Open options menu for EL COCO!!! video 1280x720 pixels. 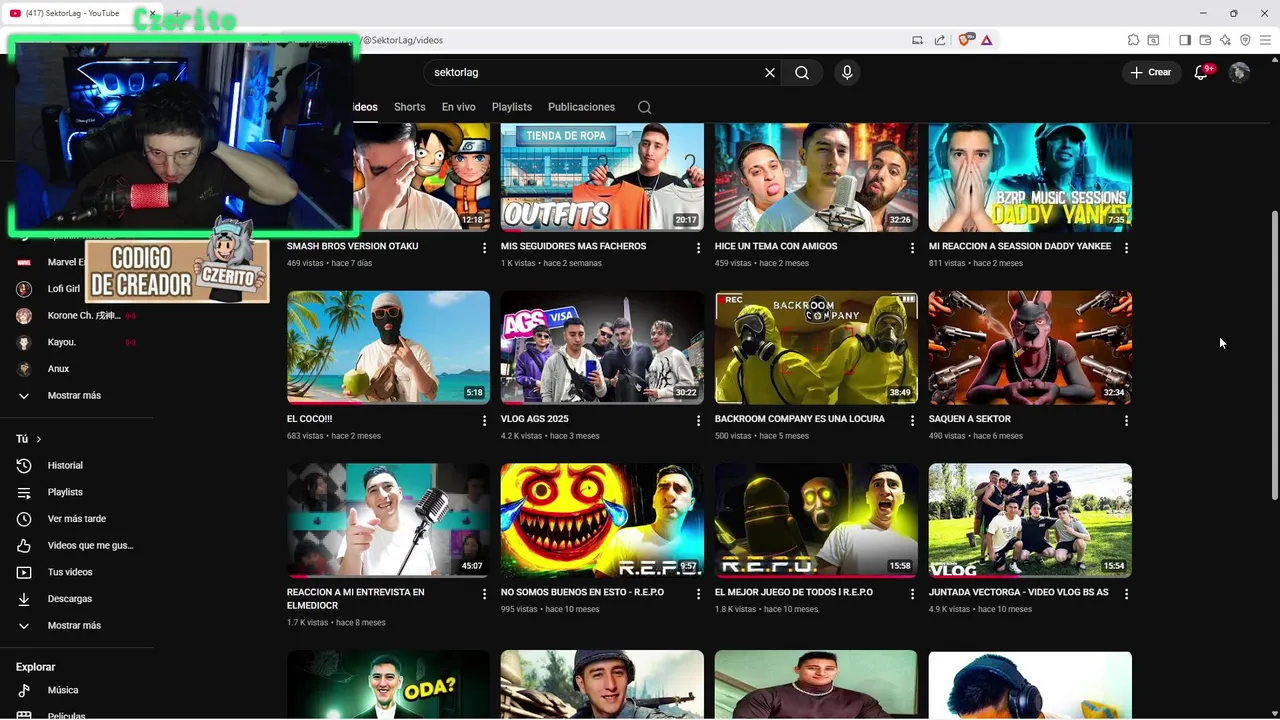484,421
